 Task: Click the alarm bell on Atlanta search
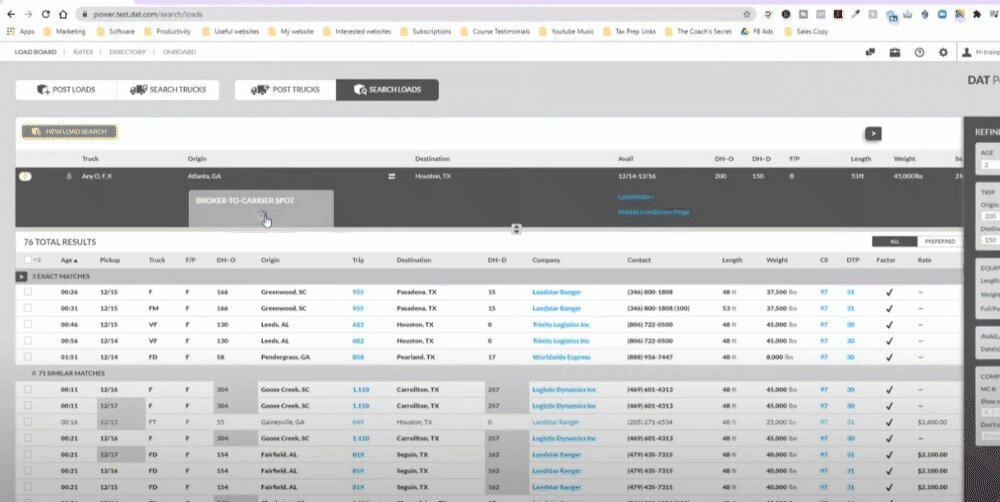click(69, 177)
